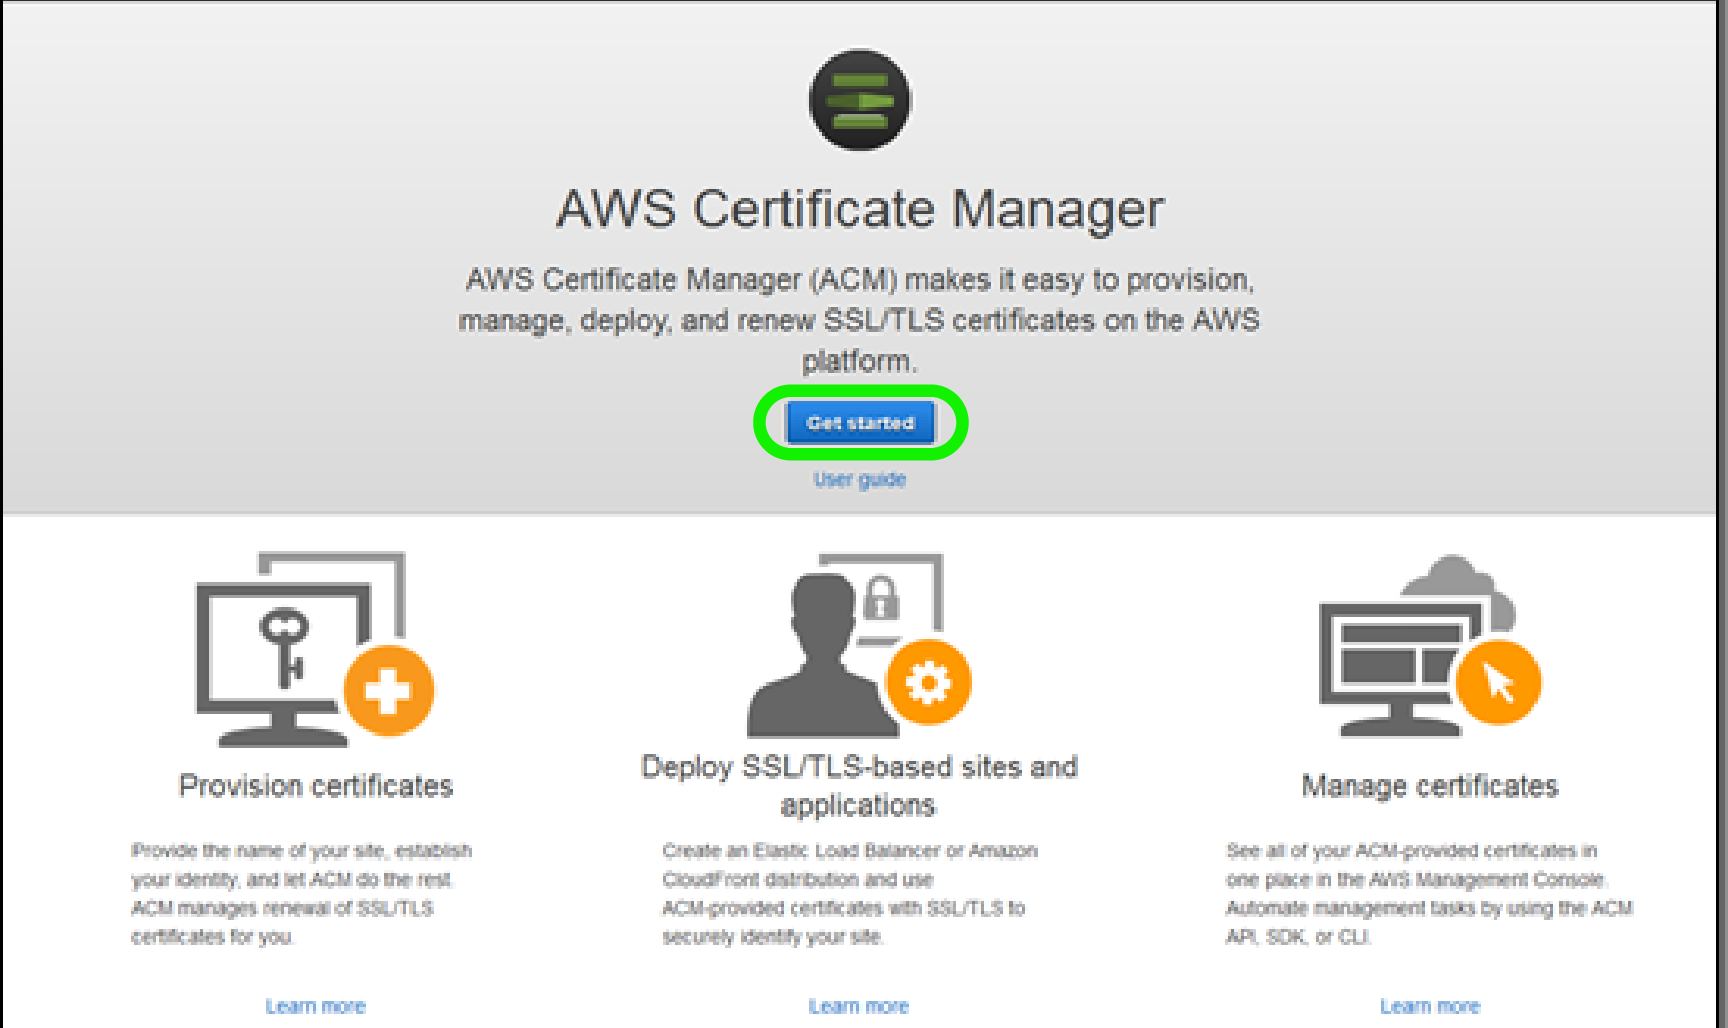Open Learn more under Manage certificates
This screenshot has height=1028, width=1728.
1430,1006
